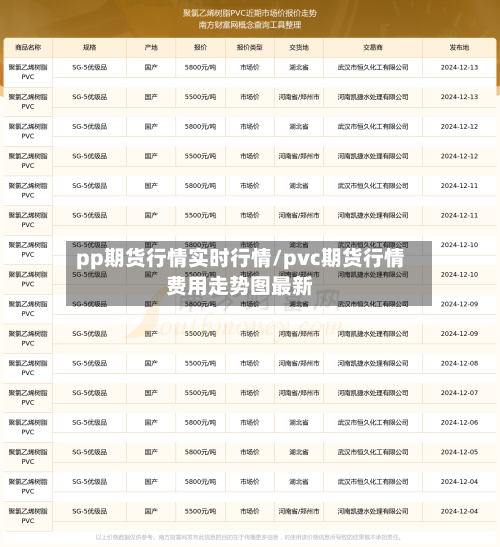Click the 发布地 column header
This screenshot has width=500, height=547.
(459, 47)
